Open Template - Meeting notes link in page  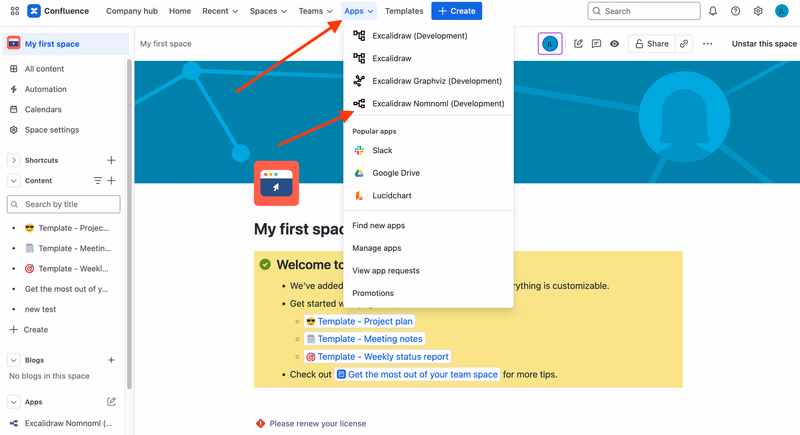click(x=364, y=339)
